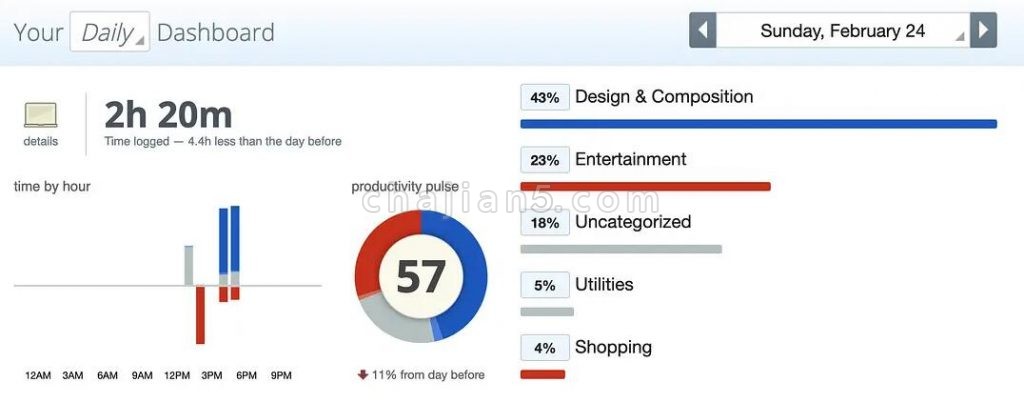This screenshot has height=402, width=1024.
Task: Click the 23% percentage badge
Action: (x=545, y=160)
